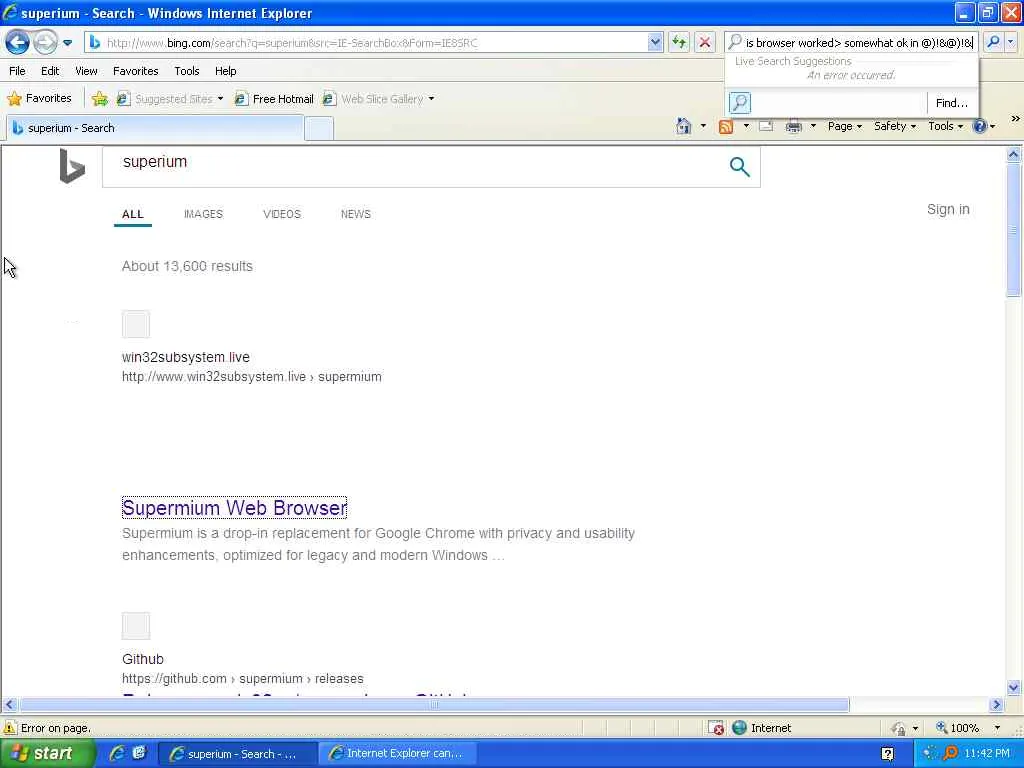The image size is (1024, 768).
Task: Expand command bar overflow chevron
Action: [1016, 118]
